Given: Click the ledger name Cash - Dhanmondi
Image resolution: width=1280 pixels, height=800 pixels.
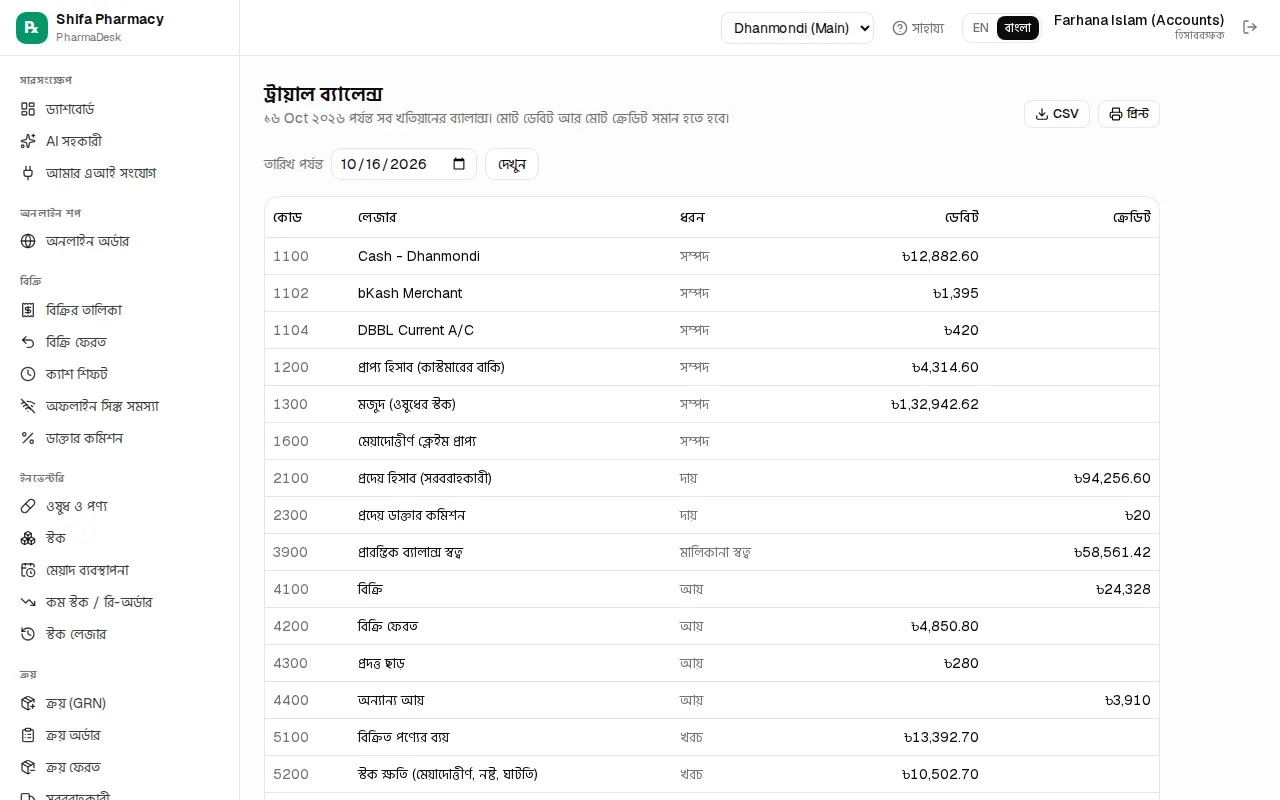Looking at the screenshot, I should click(x=419, y=256).
